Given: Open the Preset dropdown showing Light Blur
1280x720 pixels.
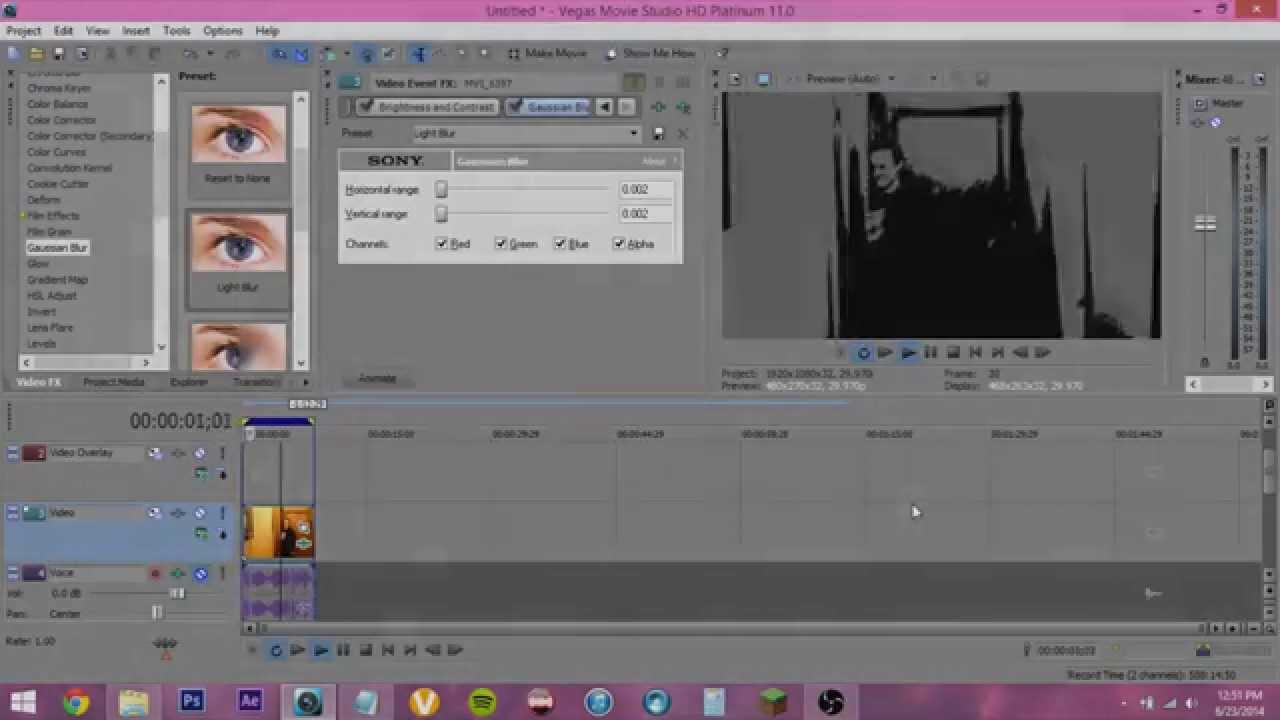Looking at the screenshot, I should pos(526,133).
